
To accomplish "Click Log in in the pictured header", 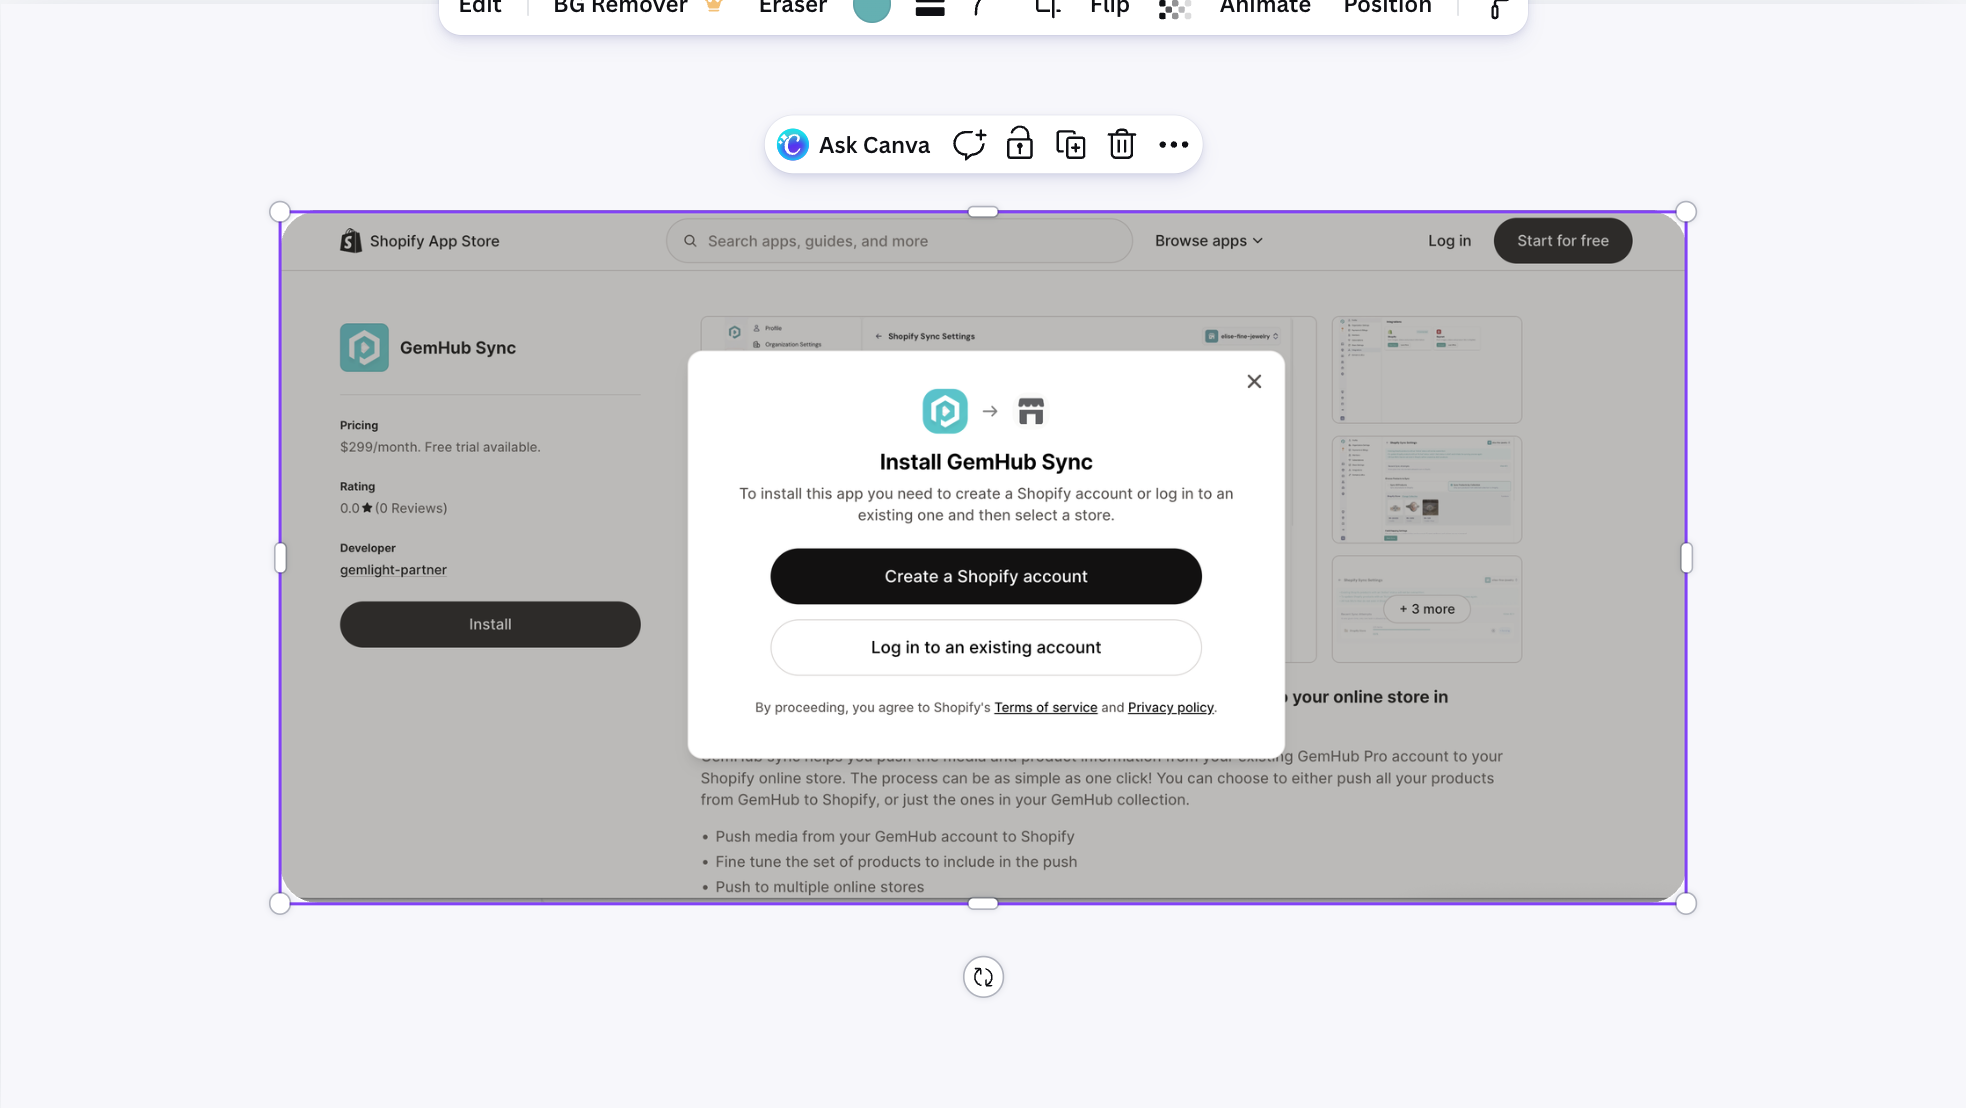I will tap(1449, 241).
